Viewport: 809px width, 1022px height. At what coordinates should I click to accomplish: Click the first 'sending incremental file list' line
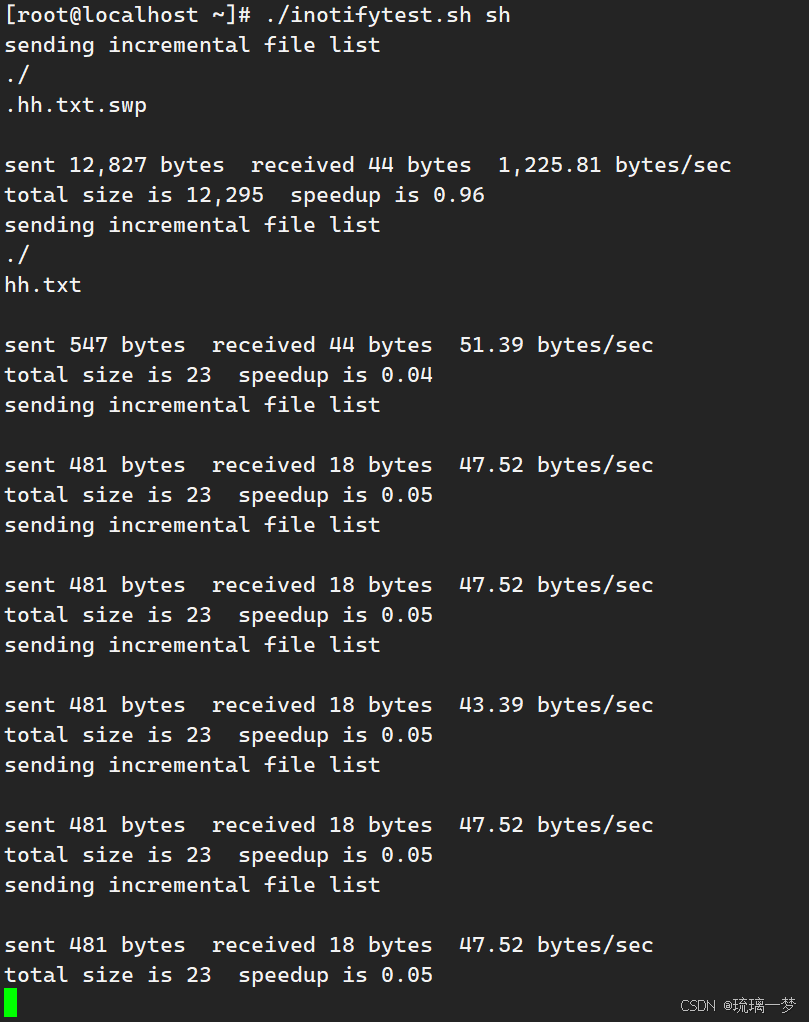(x=192, y=45)
